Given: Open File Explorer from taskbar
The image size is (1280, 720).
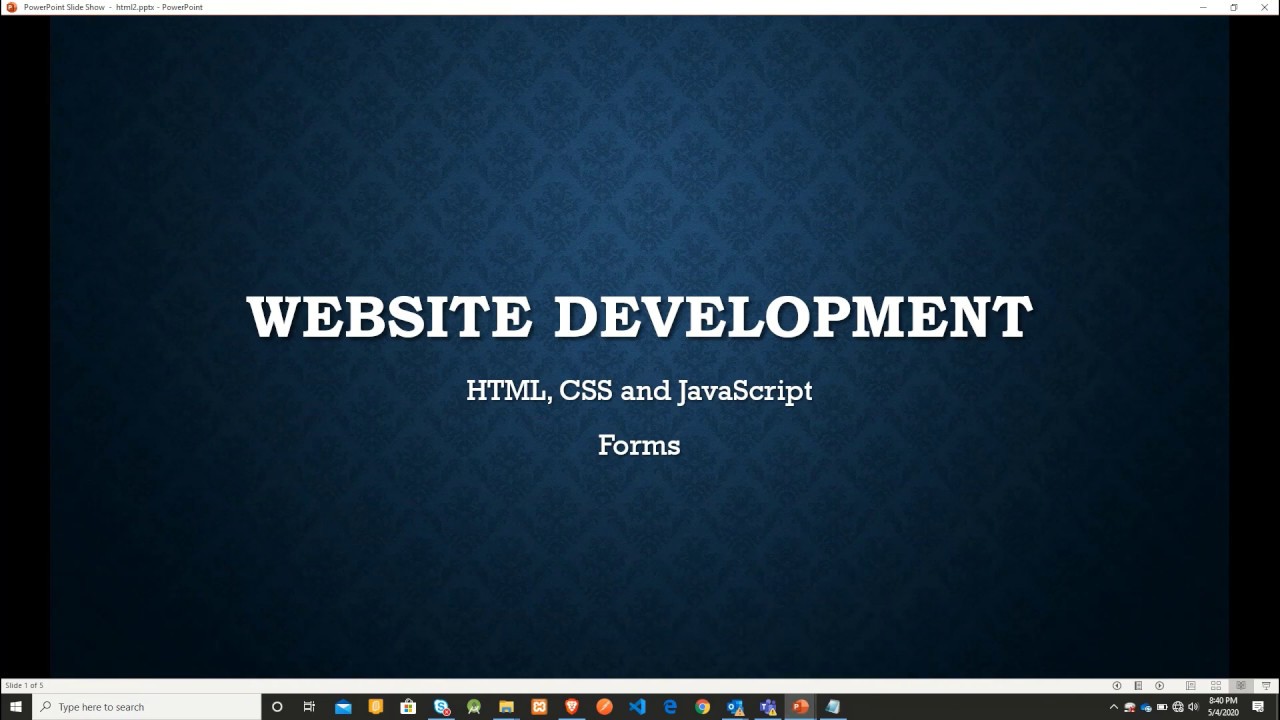Looking at the screenshot, I should coord(506,707).
